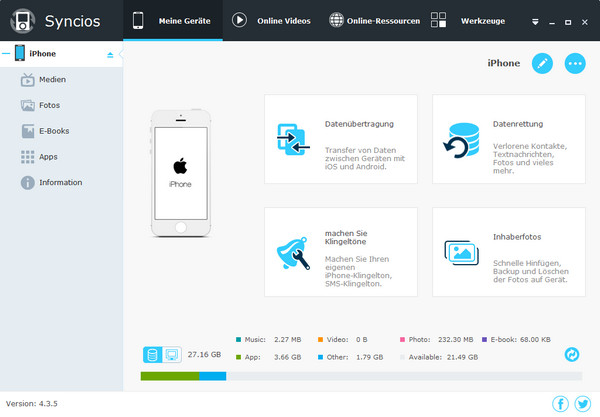
Task: Eject the iPhone device
Action: point(110,55)
